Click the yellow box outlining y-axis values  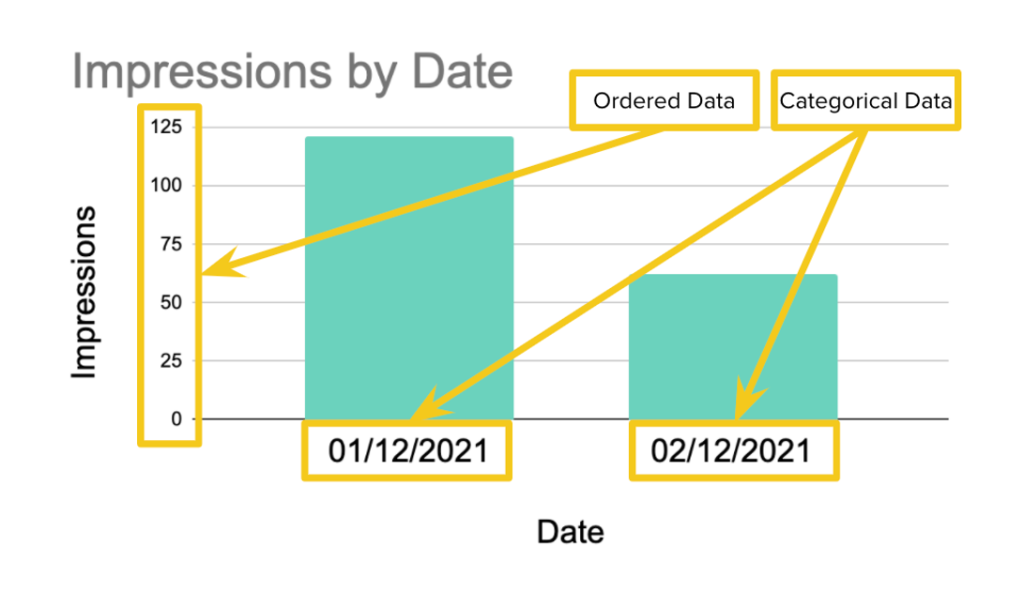pos(169,275)
